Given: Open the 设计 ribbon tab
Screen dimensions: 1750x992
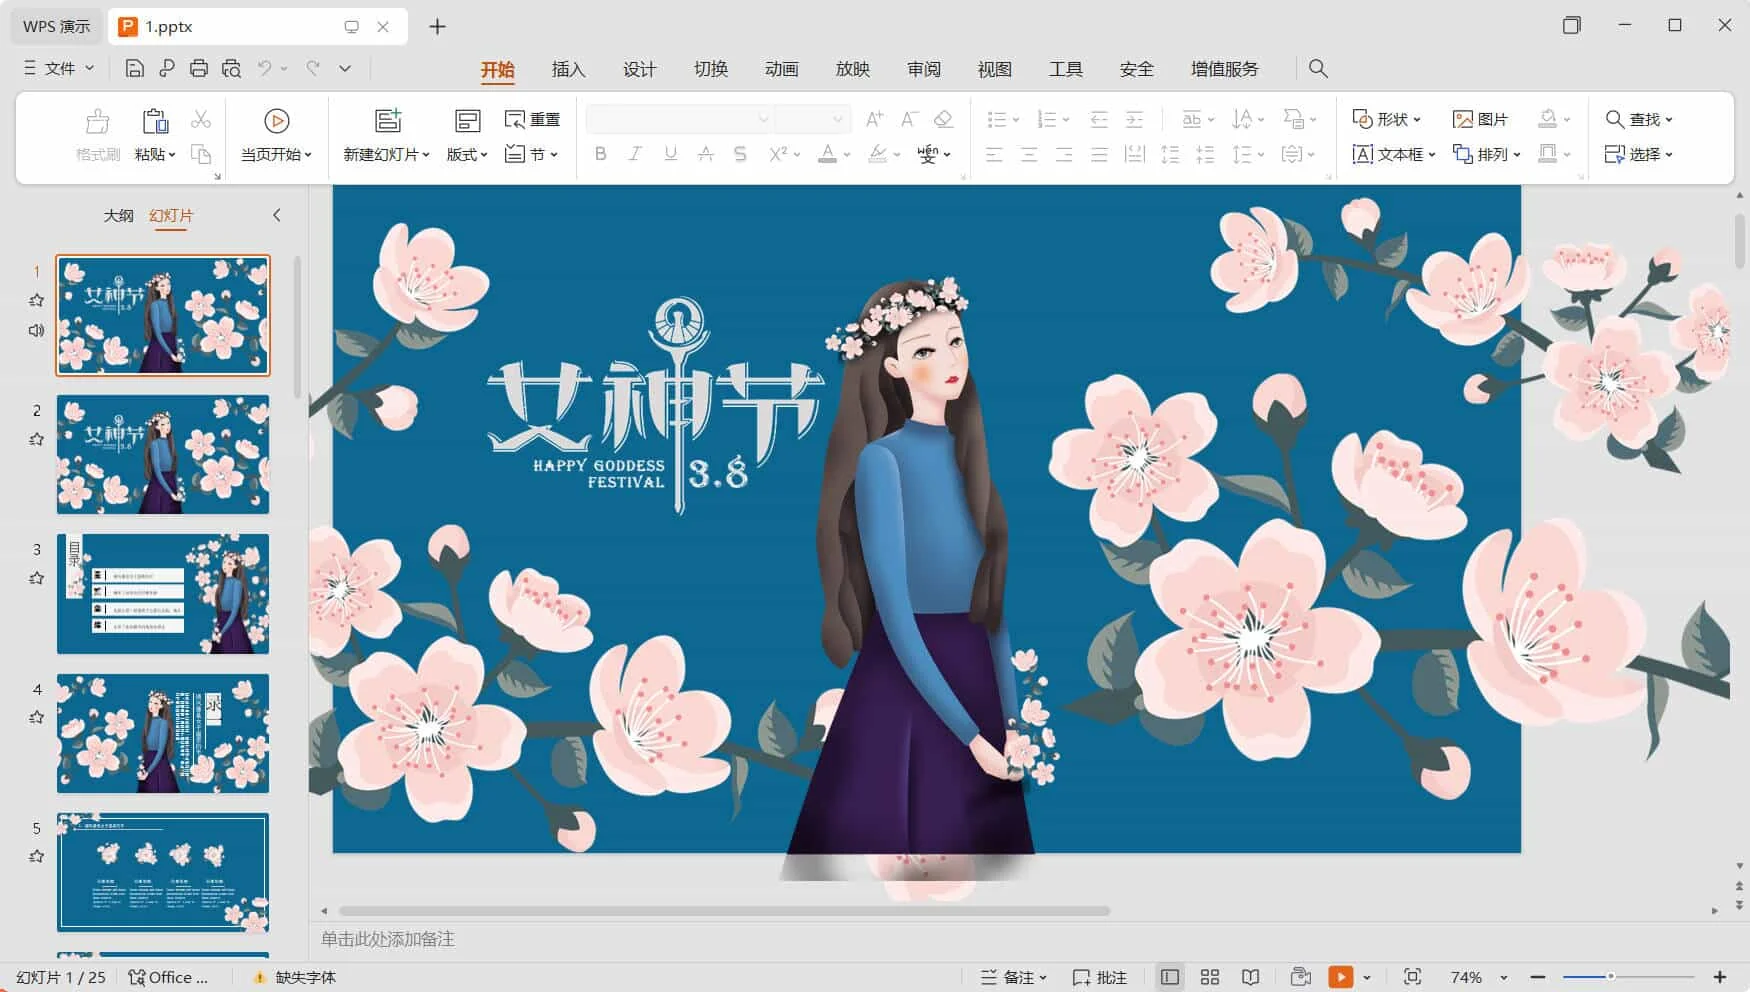Looking at the screenshot, I should [640, 69].
